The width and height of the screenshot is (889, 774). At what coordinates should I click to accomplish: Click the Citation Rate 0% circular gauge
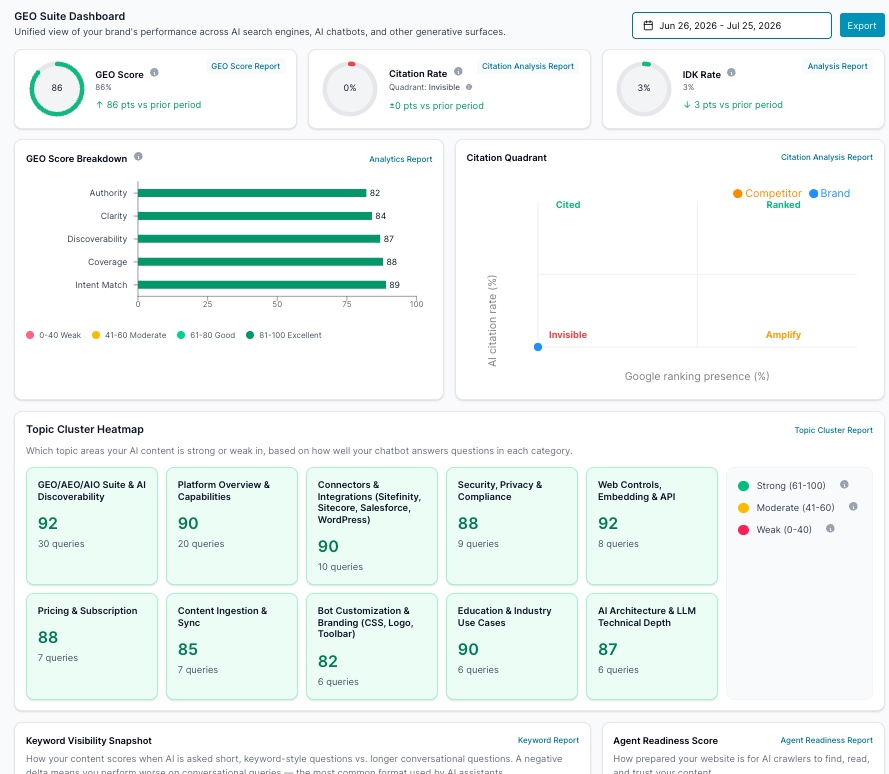(350, 88)
